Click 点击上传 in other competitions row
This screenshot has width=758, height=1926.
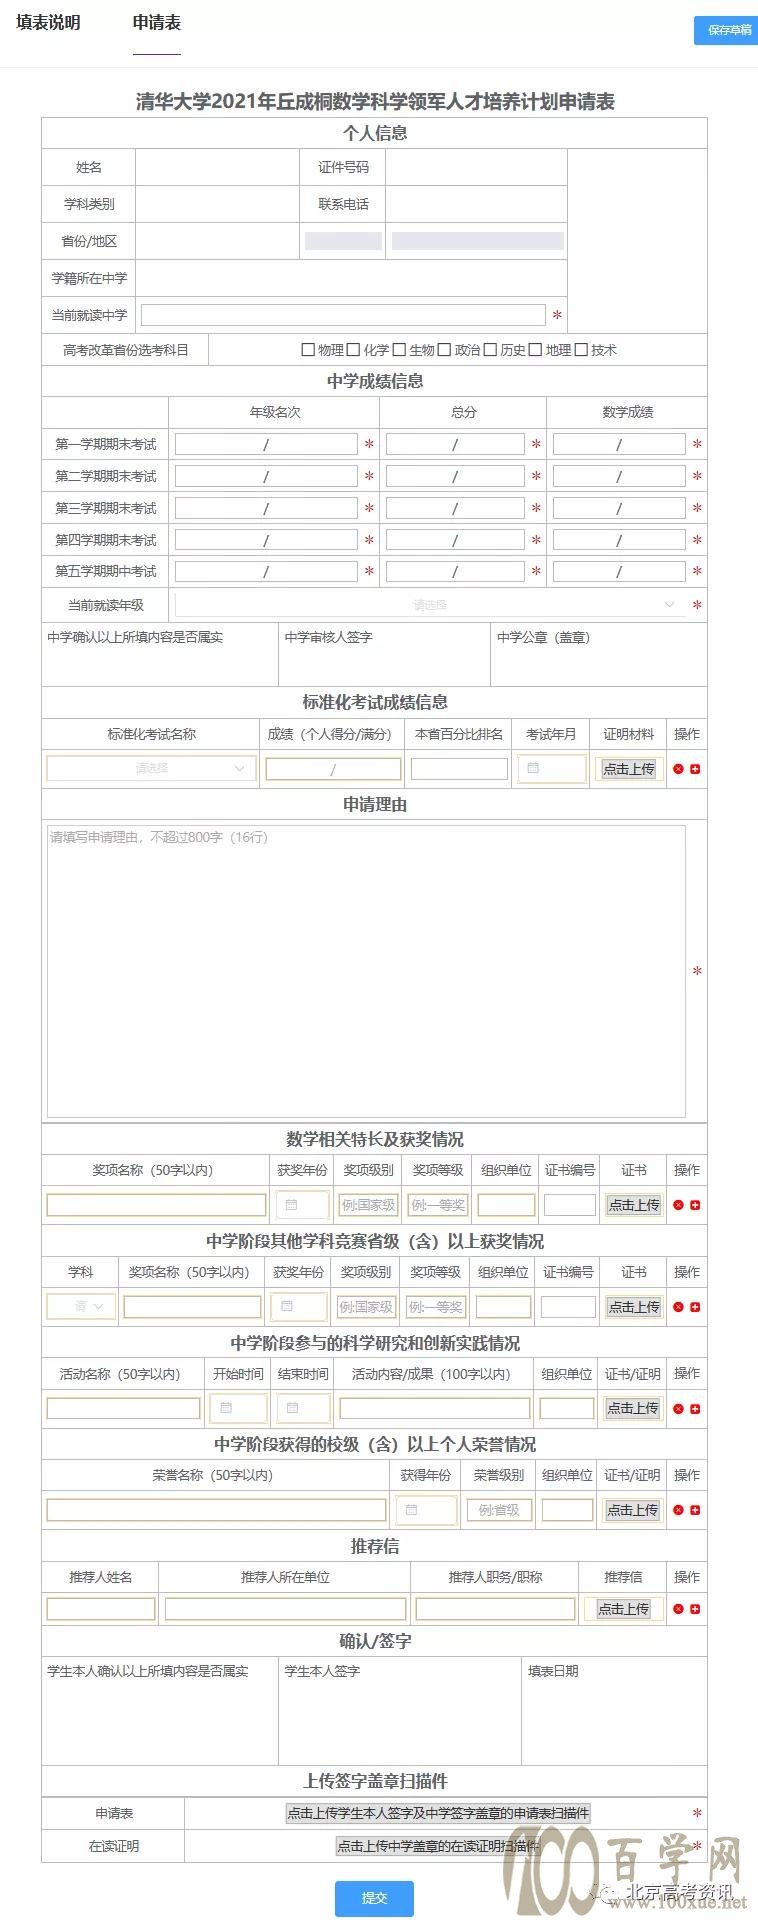[634, 1306]
